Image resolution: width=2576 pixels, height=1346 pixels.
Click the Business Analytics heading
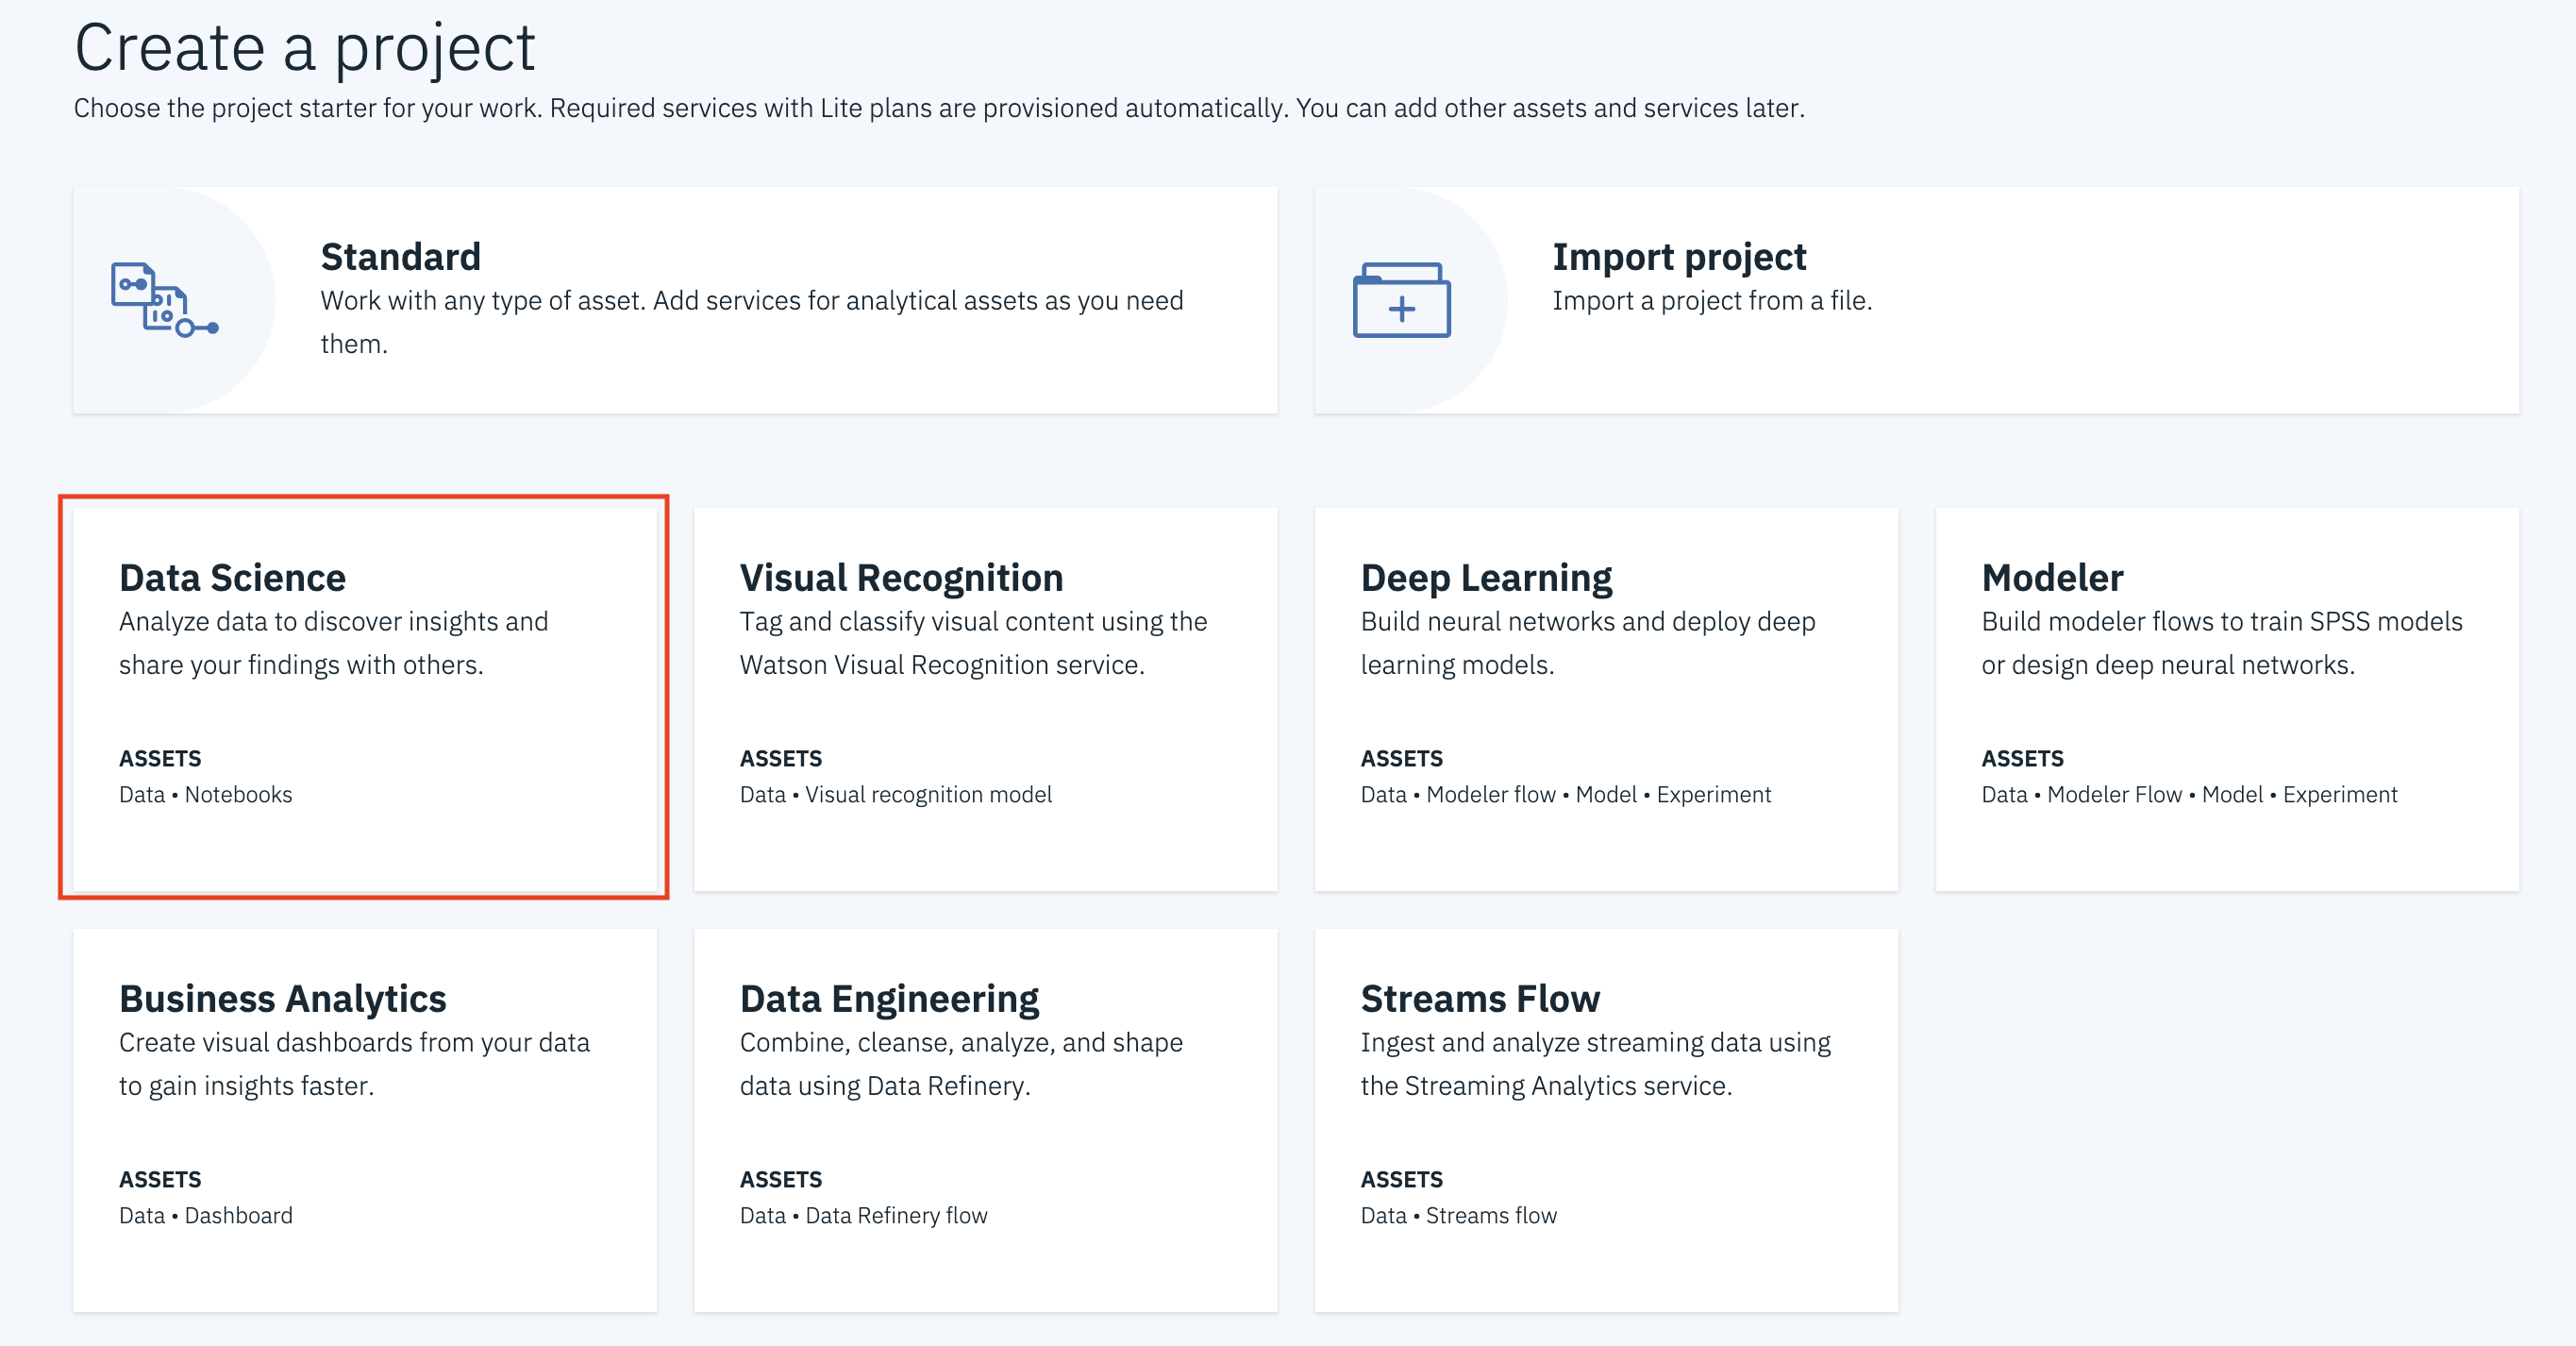pos(282,999)
